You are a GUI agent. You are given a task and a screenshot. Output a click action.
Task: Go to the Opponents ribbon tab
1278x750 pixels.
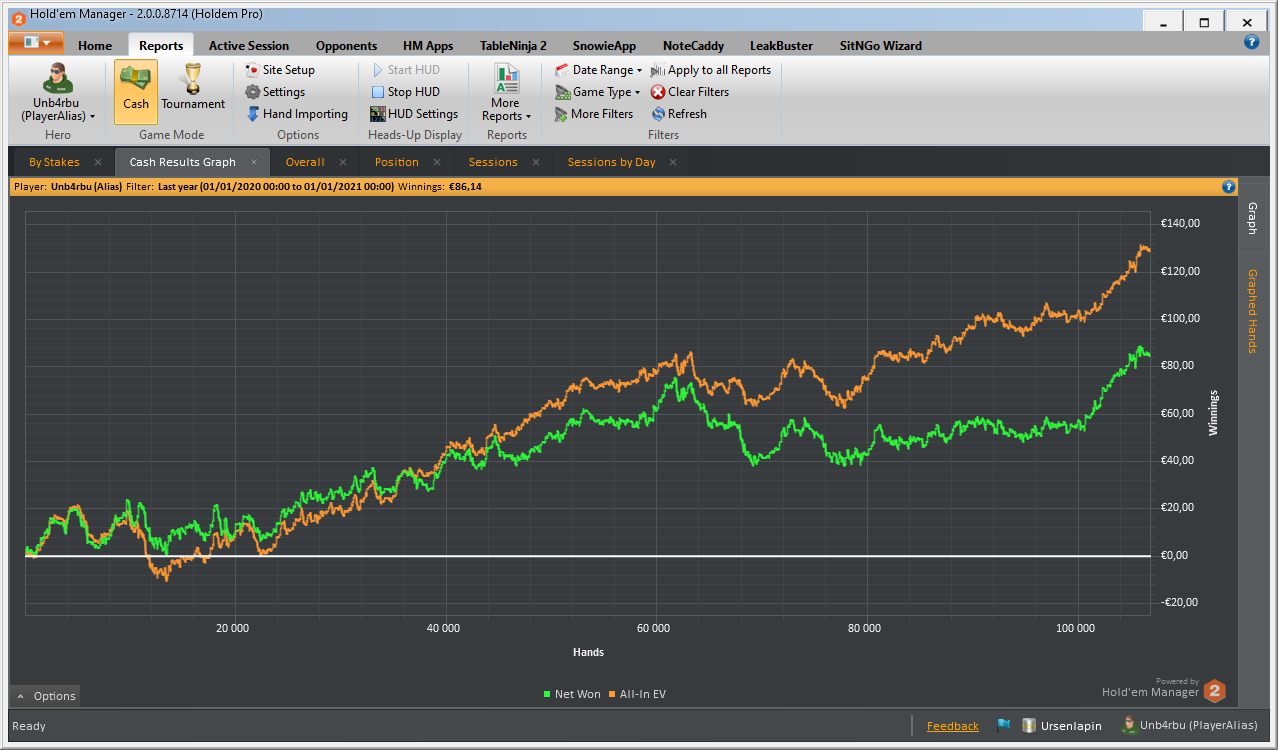click(346, 45)
